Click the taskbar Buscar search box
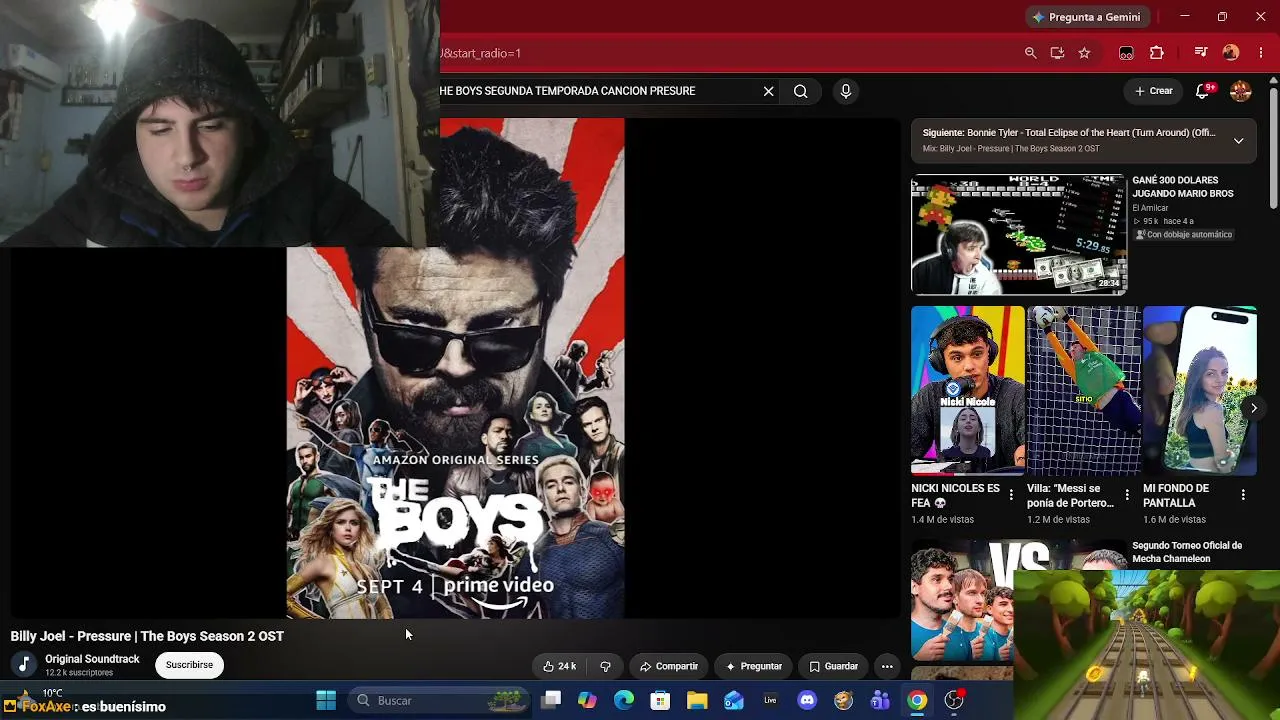The width and height of the screenshot is (1280, 720). pos(441,701)
